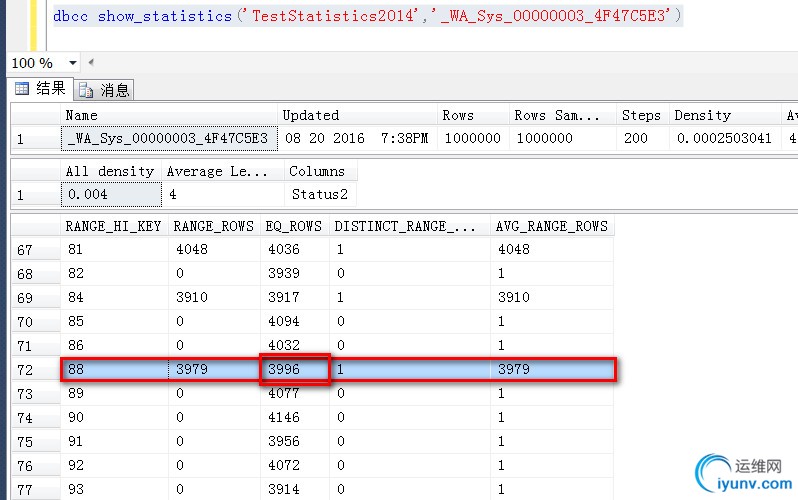
Task: Click the results grid icon on 结果 tab
Action: click(x=22, y=89)
